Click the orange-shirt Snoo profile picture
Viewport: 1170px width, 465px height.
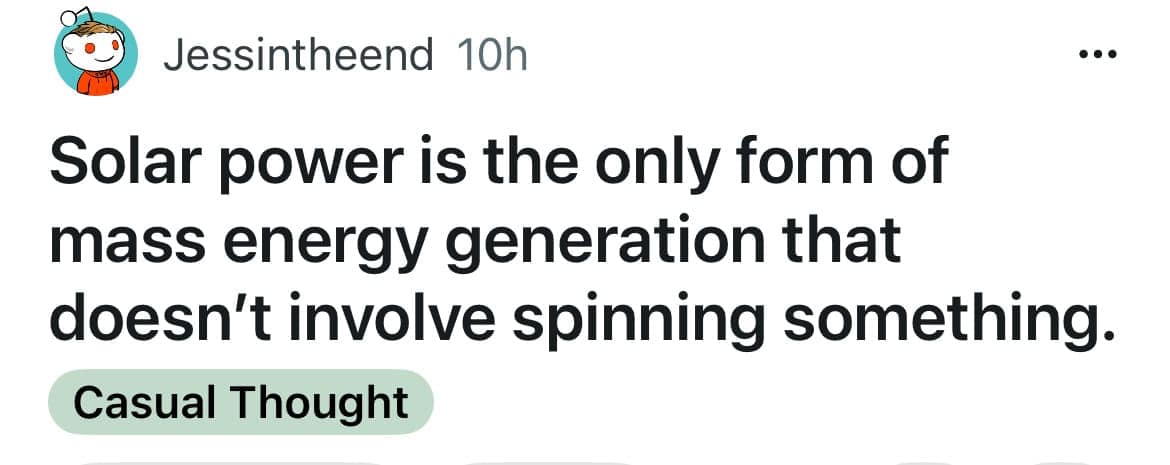[x=93, y=56]
